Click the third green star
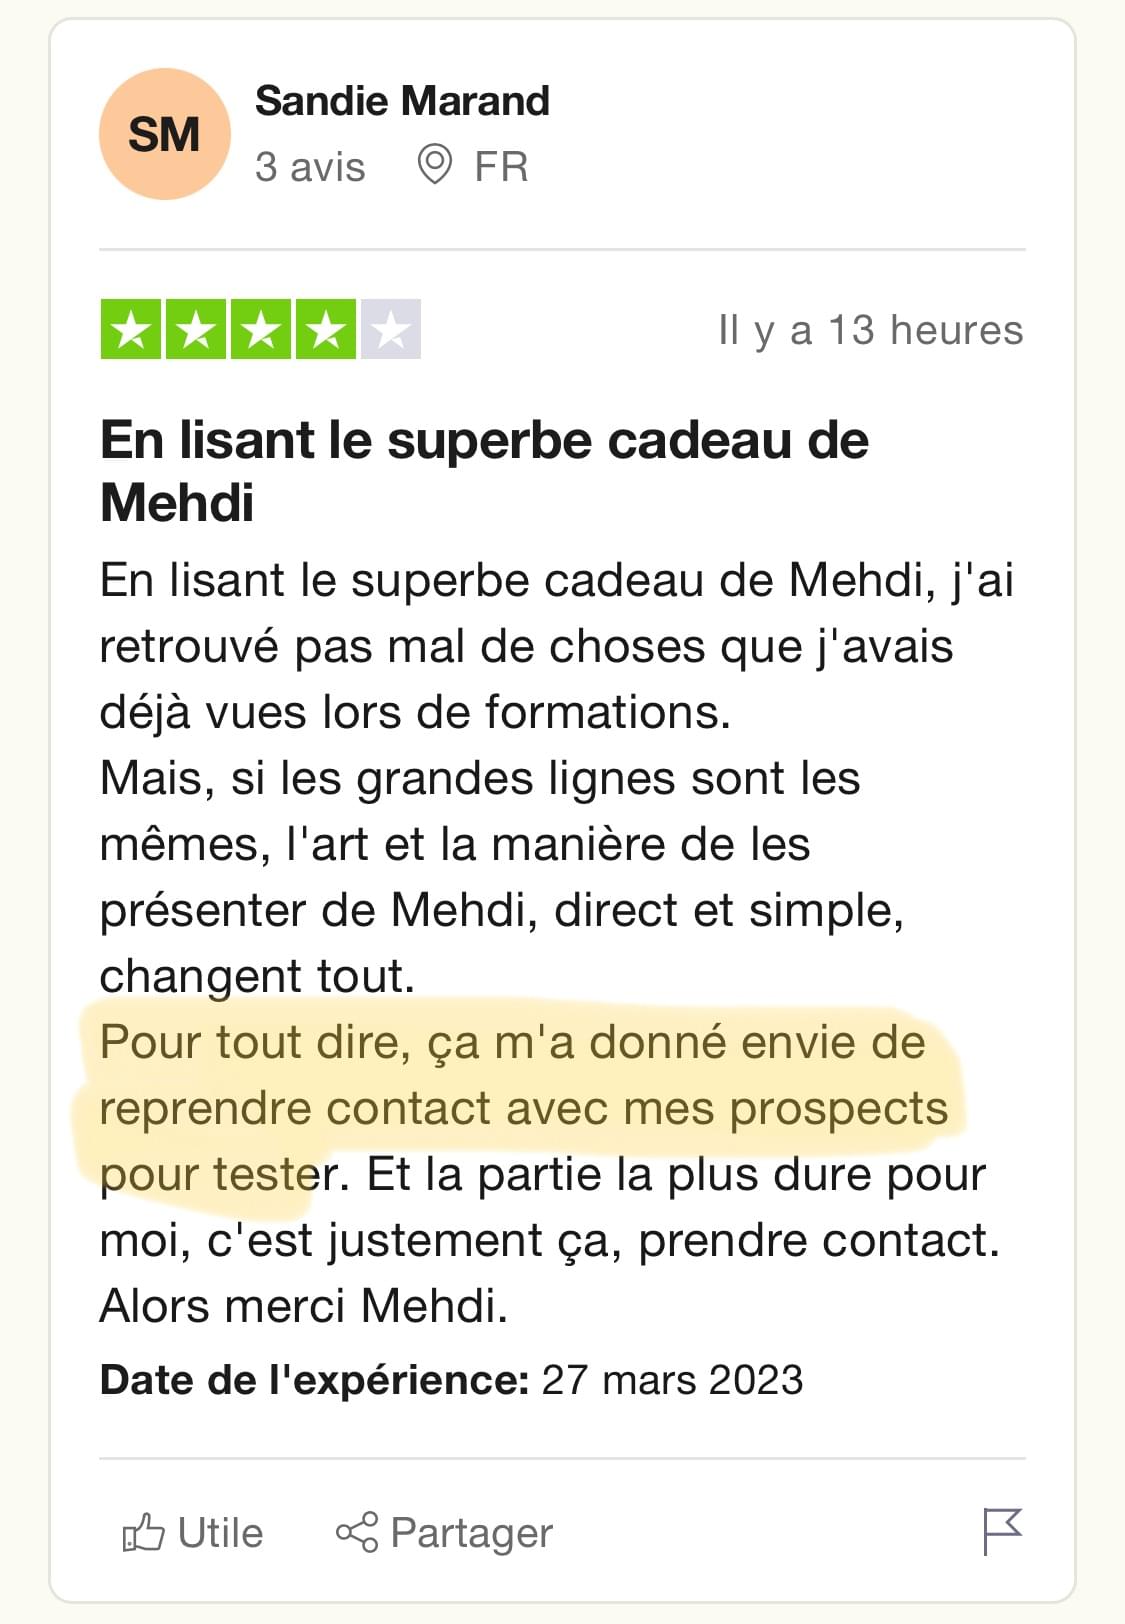Image resolution: width=1125 pixels, height=1624 pixels. click(261, 329)
